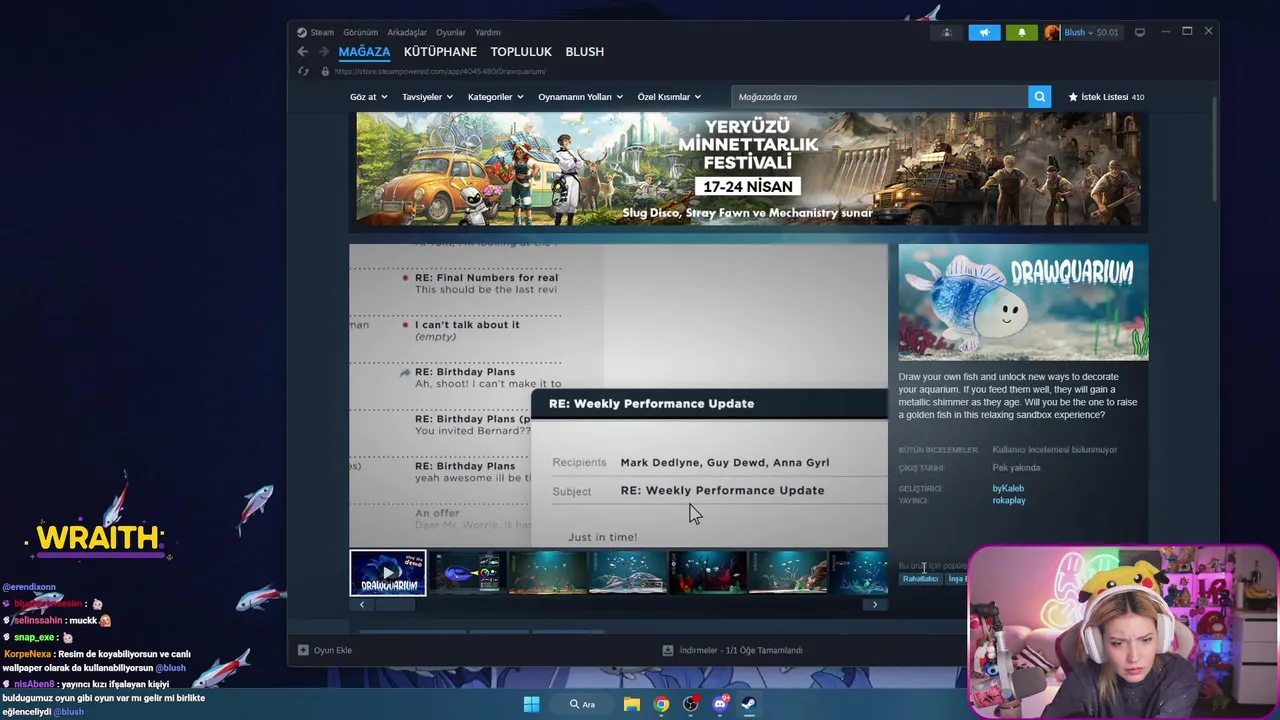
Task: Expand the Tavsiyeler dropdown
Action: click(x=427, y=97)
